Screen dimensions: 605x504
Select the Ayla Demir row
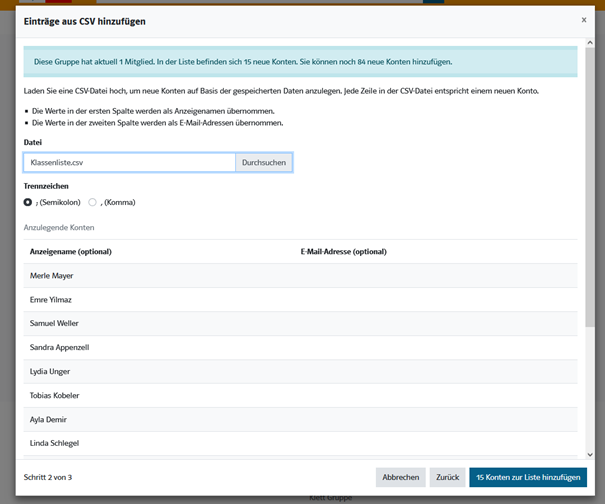tap(49, 419)
